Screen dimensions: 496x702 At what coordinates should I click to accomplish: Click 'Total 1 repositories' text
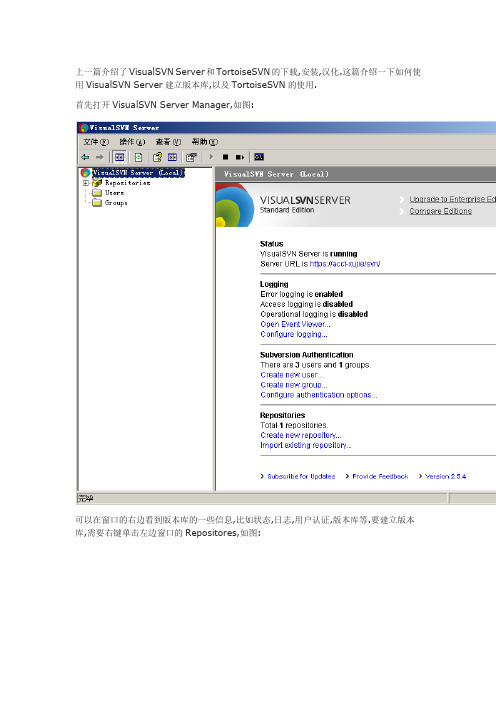pos(294,425)
